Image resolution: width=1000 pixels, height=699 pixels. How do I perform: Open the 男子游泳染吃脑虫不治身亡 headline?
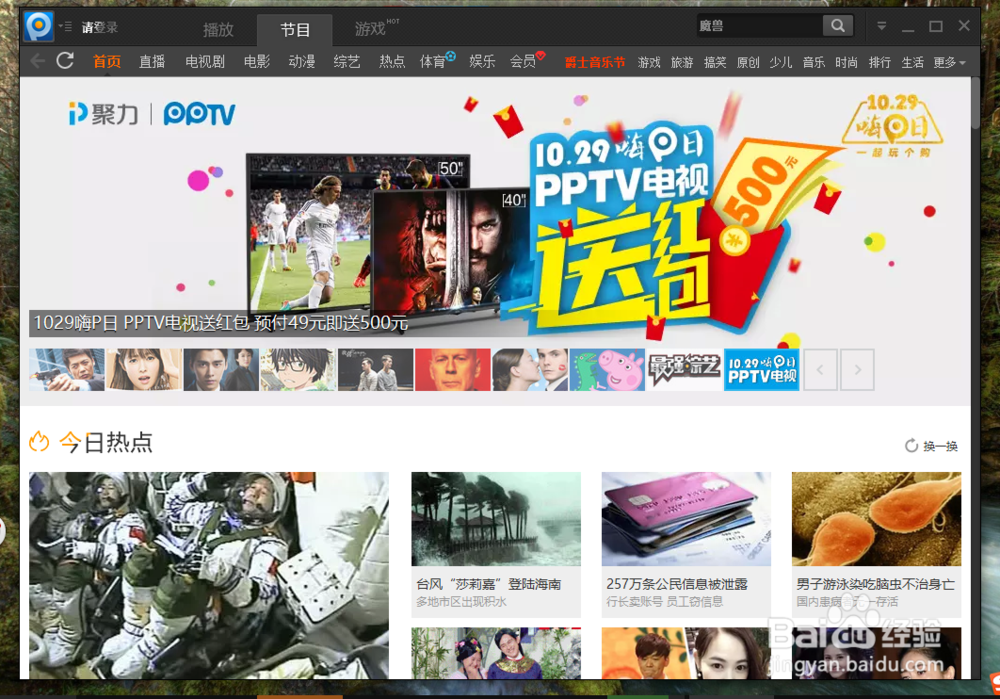(x=876, y=584)
